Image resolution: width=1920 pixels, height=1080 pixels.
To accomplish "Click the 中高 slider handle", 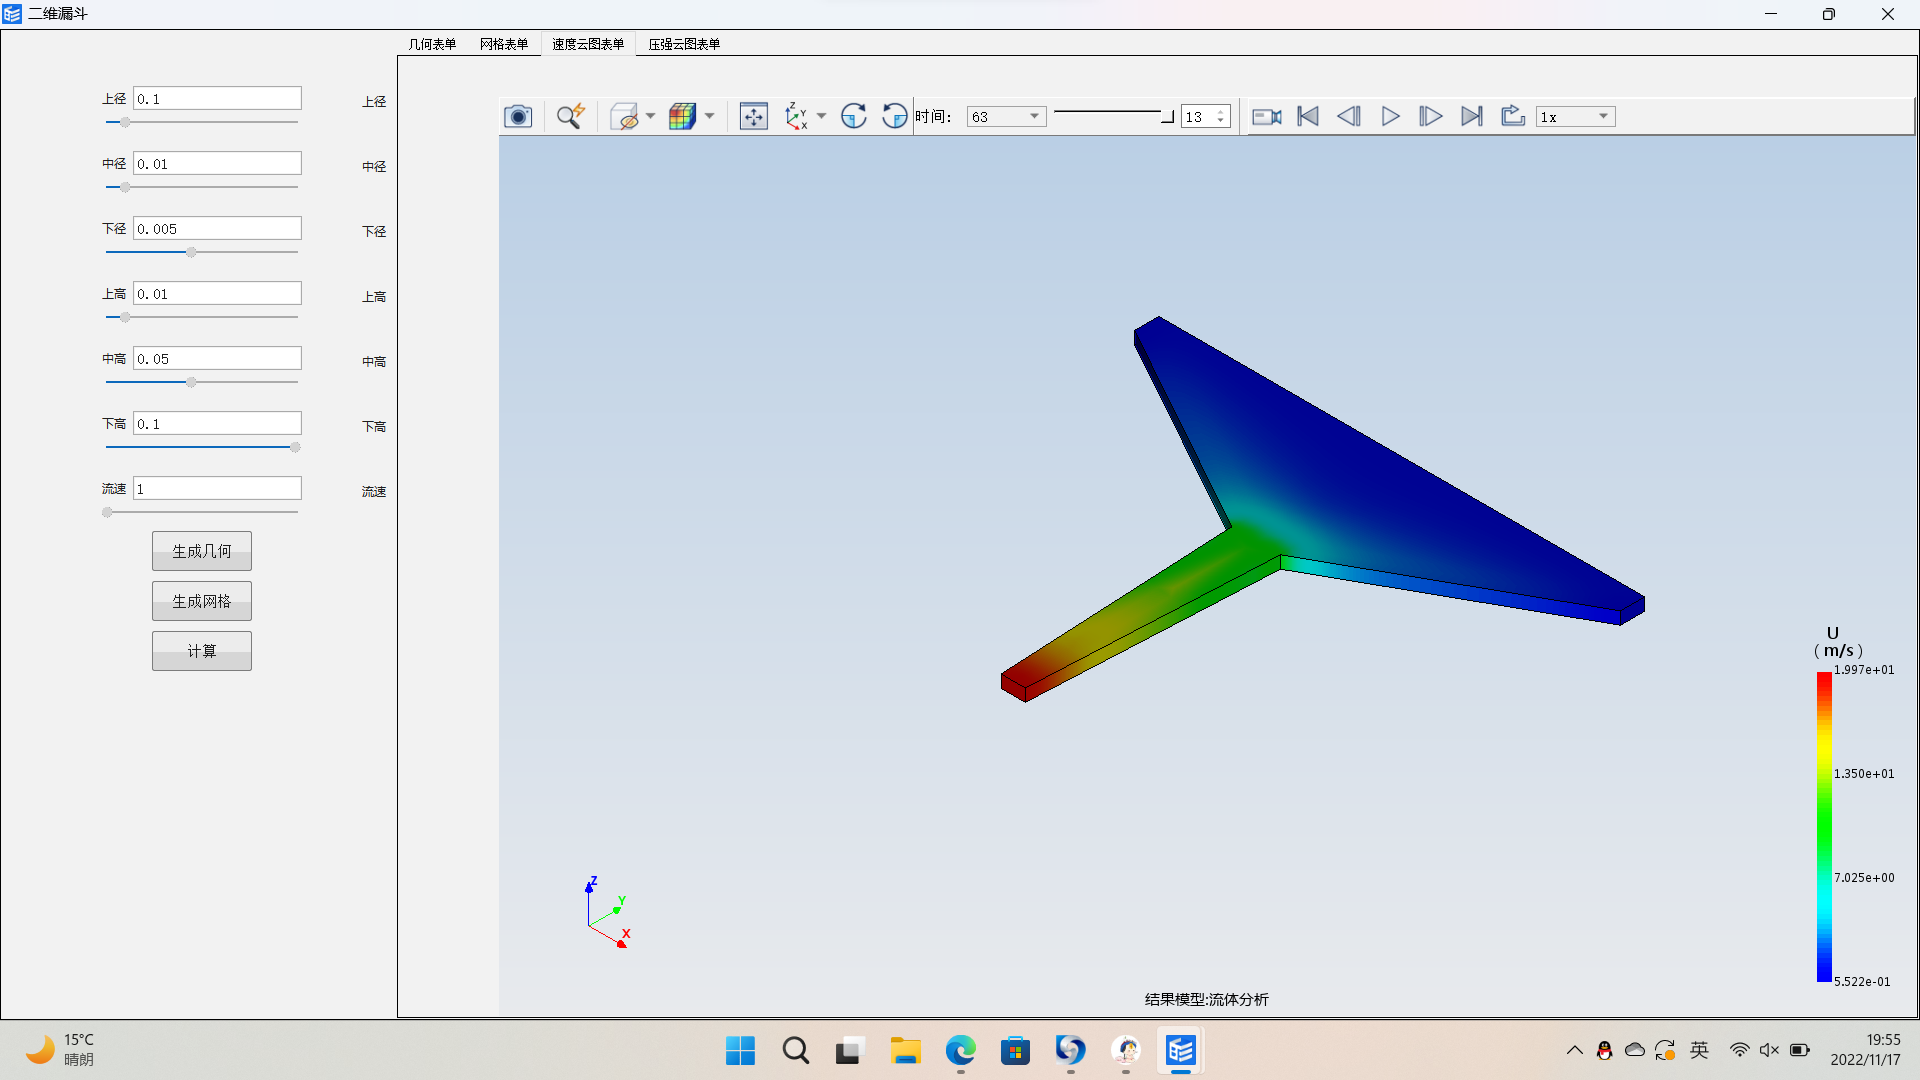I will [x=191, y=382].
